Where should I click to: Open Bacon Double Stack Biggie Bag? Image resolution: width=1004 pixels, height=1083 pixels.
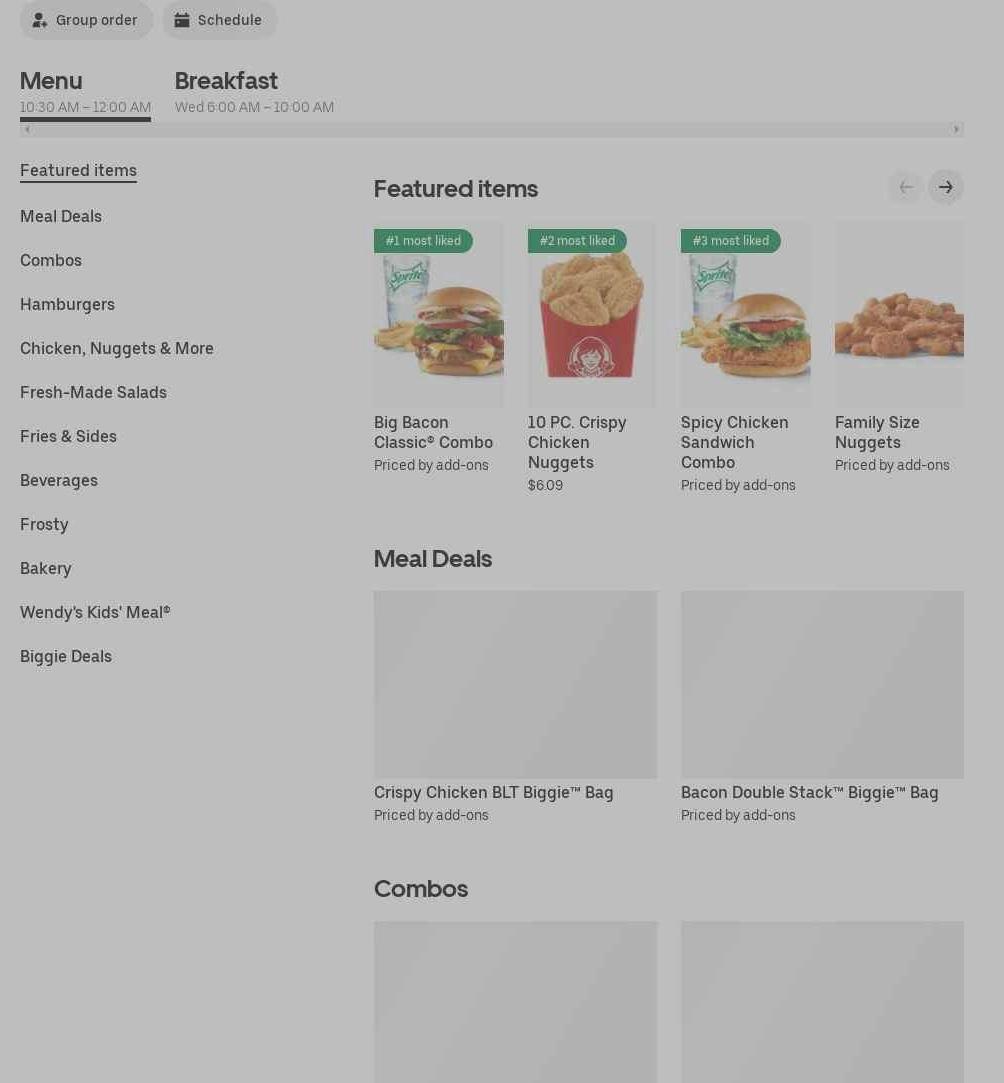[822, 707]
